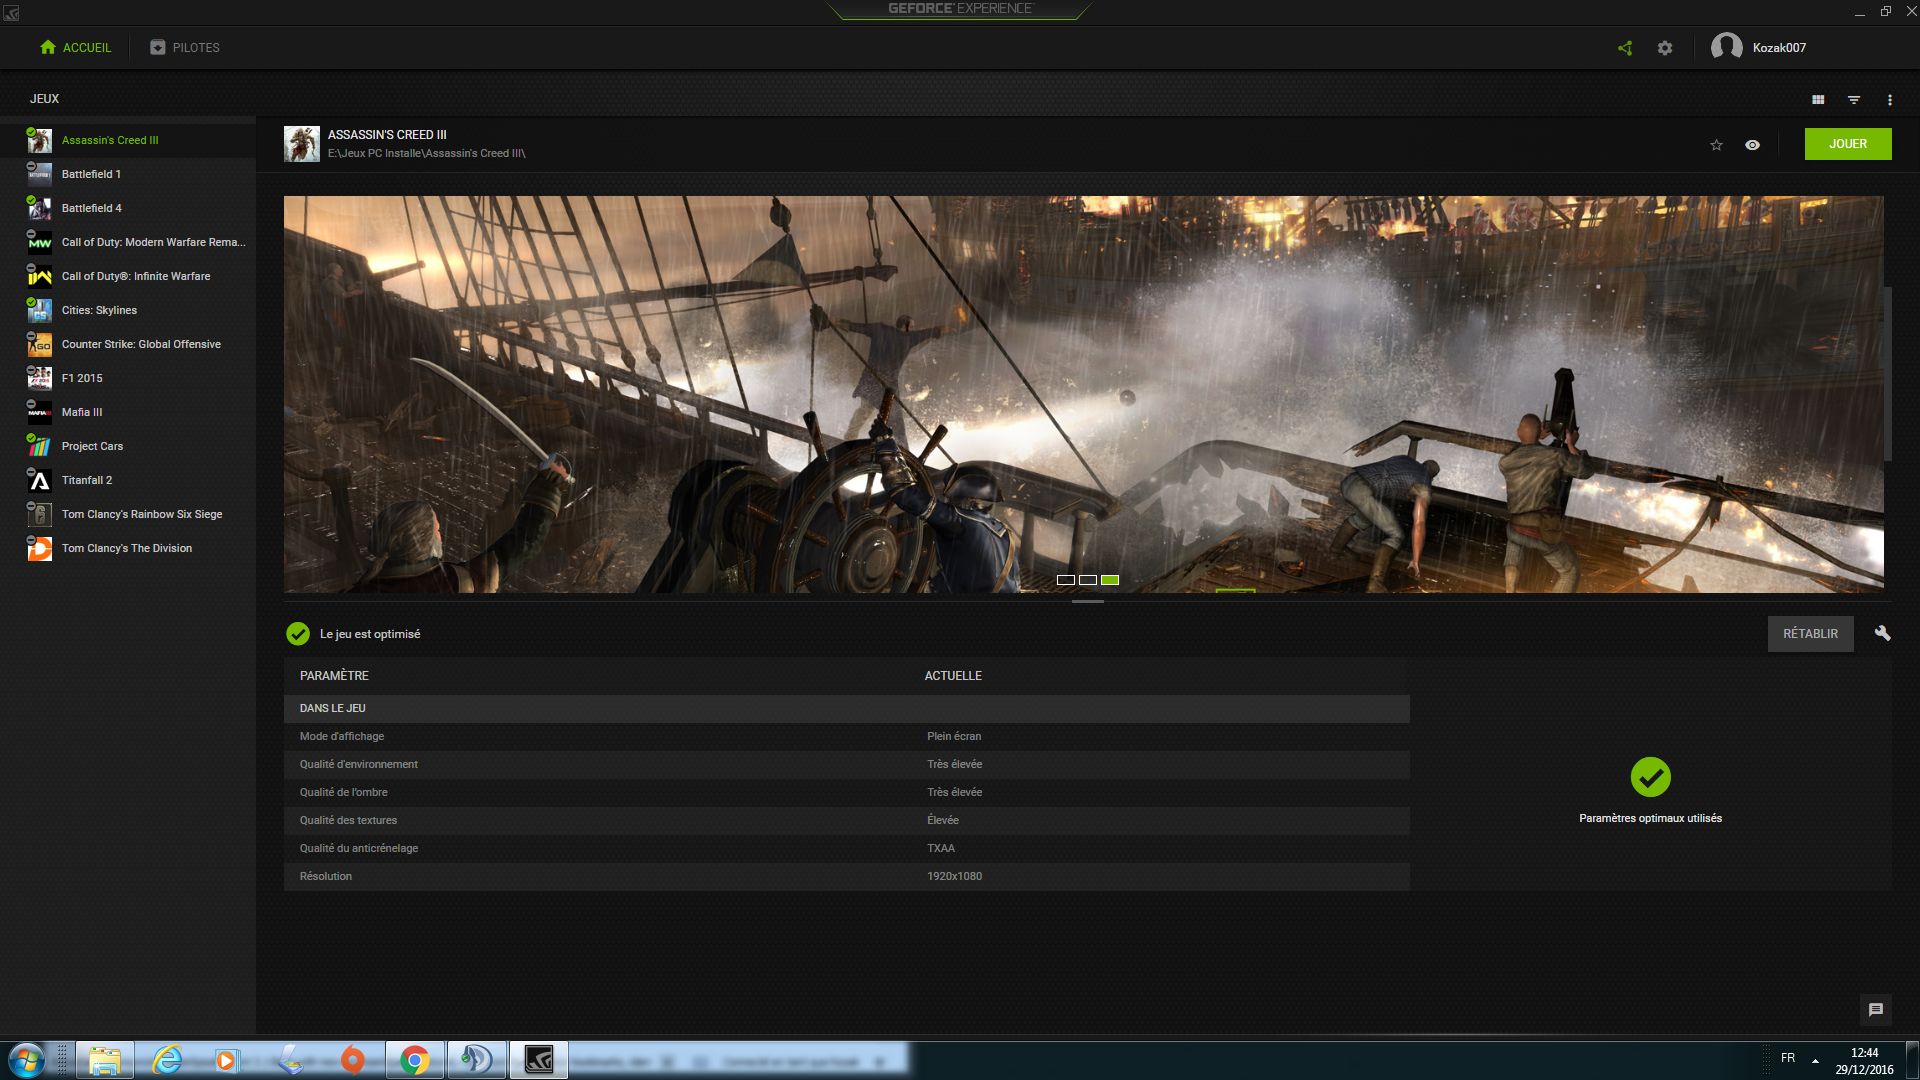
Task: Open the settings gear icon
Action: 1665,48
